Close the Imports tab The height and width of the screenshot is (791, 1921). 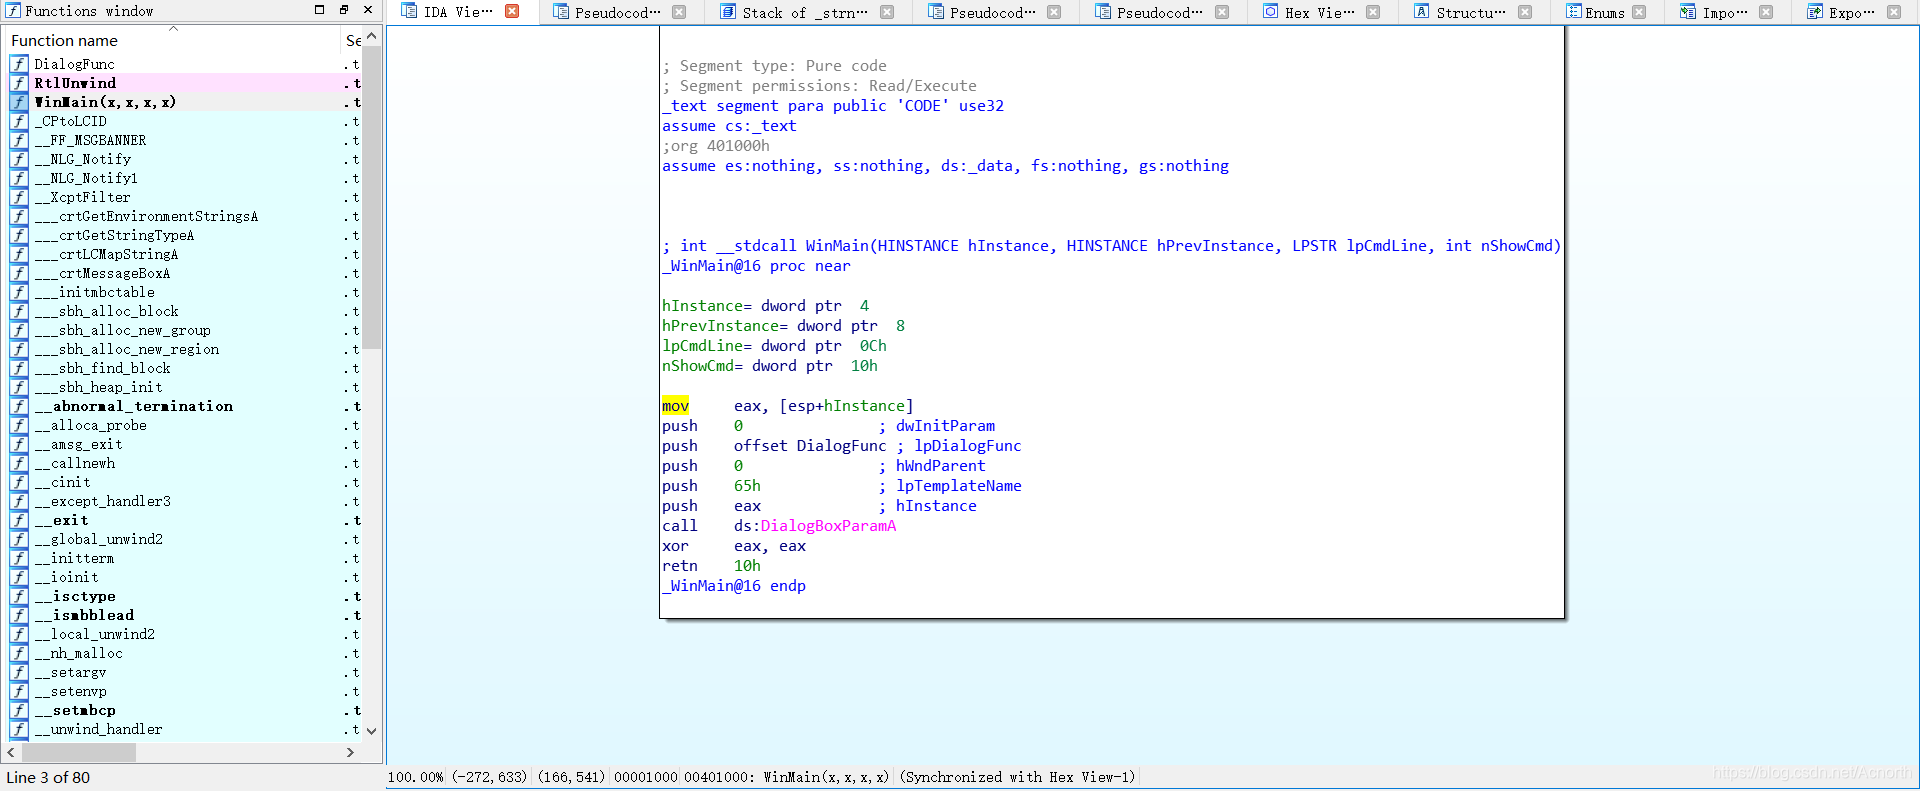point(1766,12)
